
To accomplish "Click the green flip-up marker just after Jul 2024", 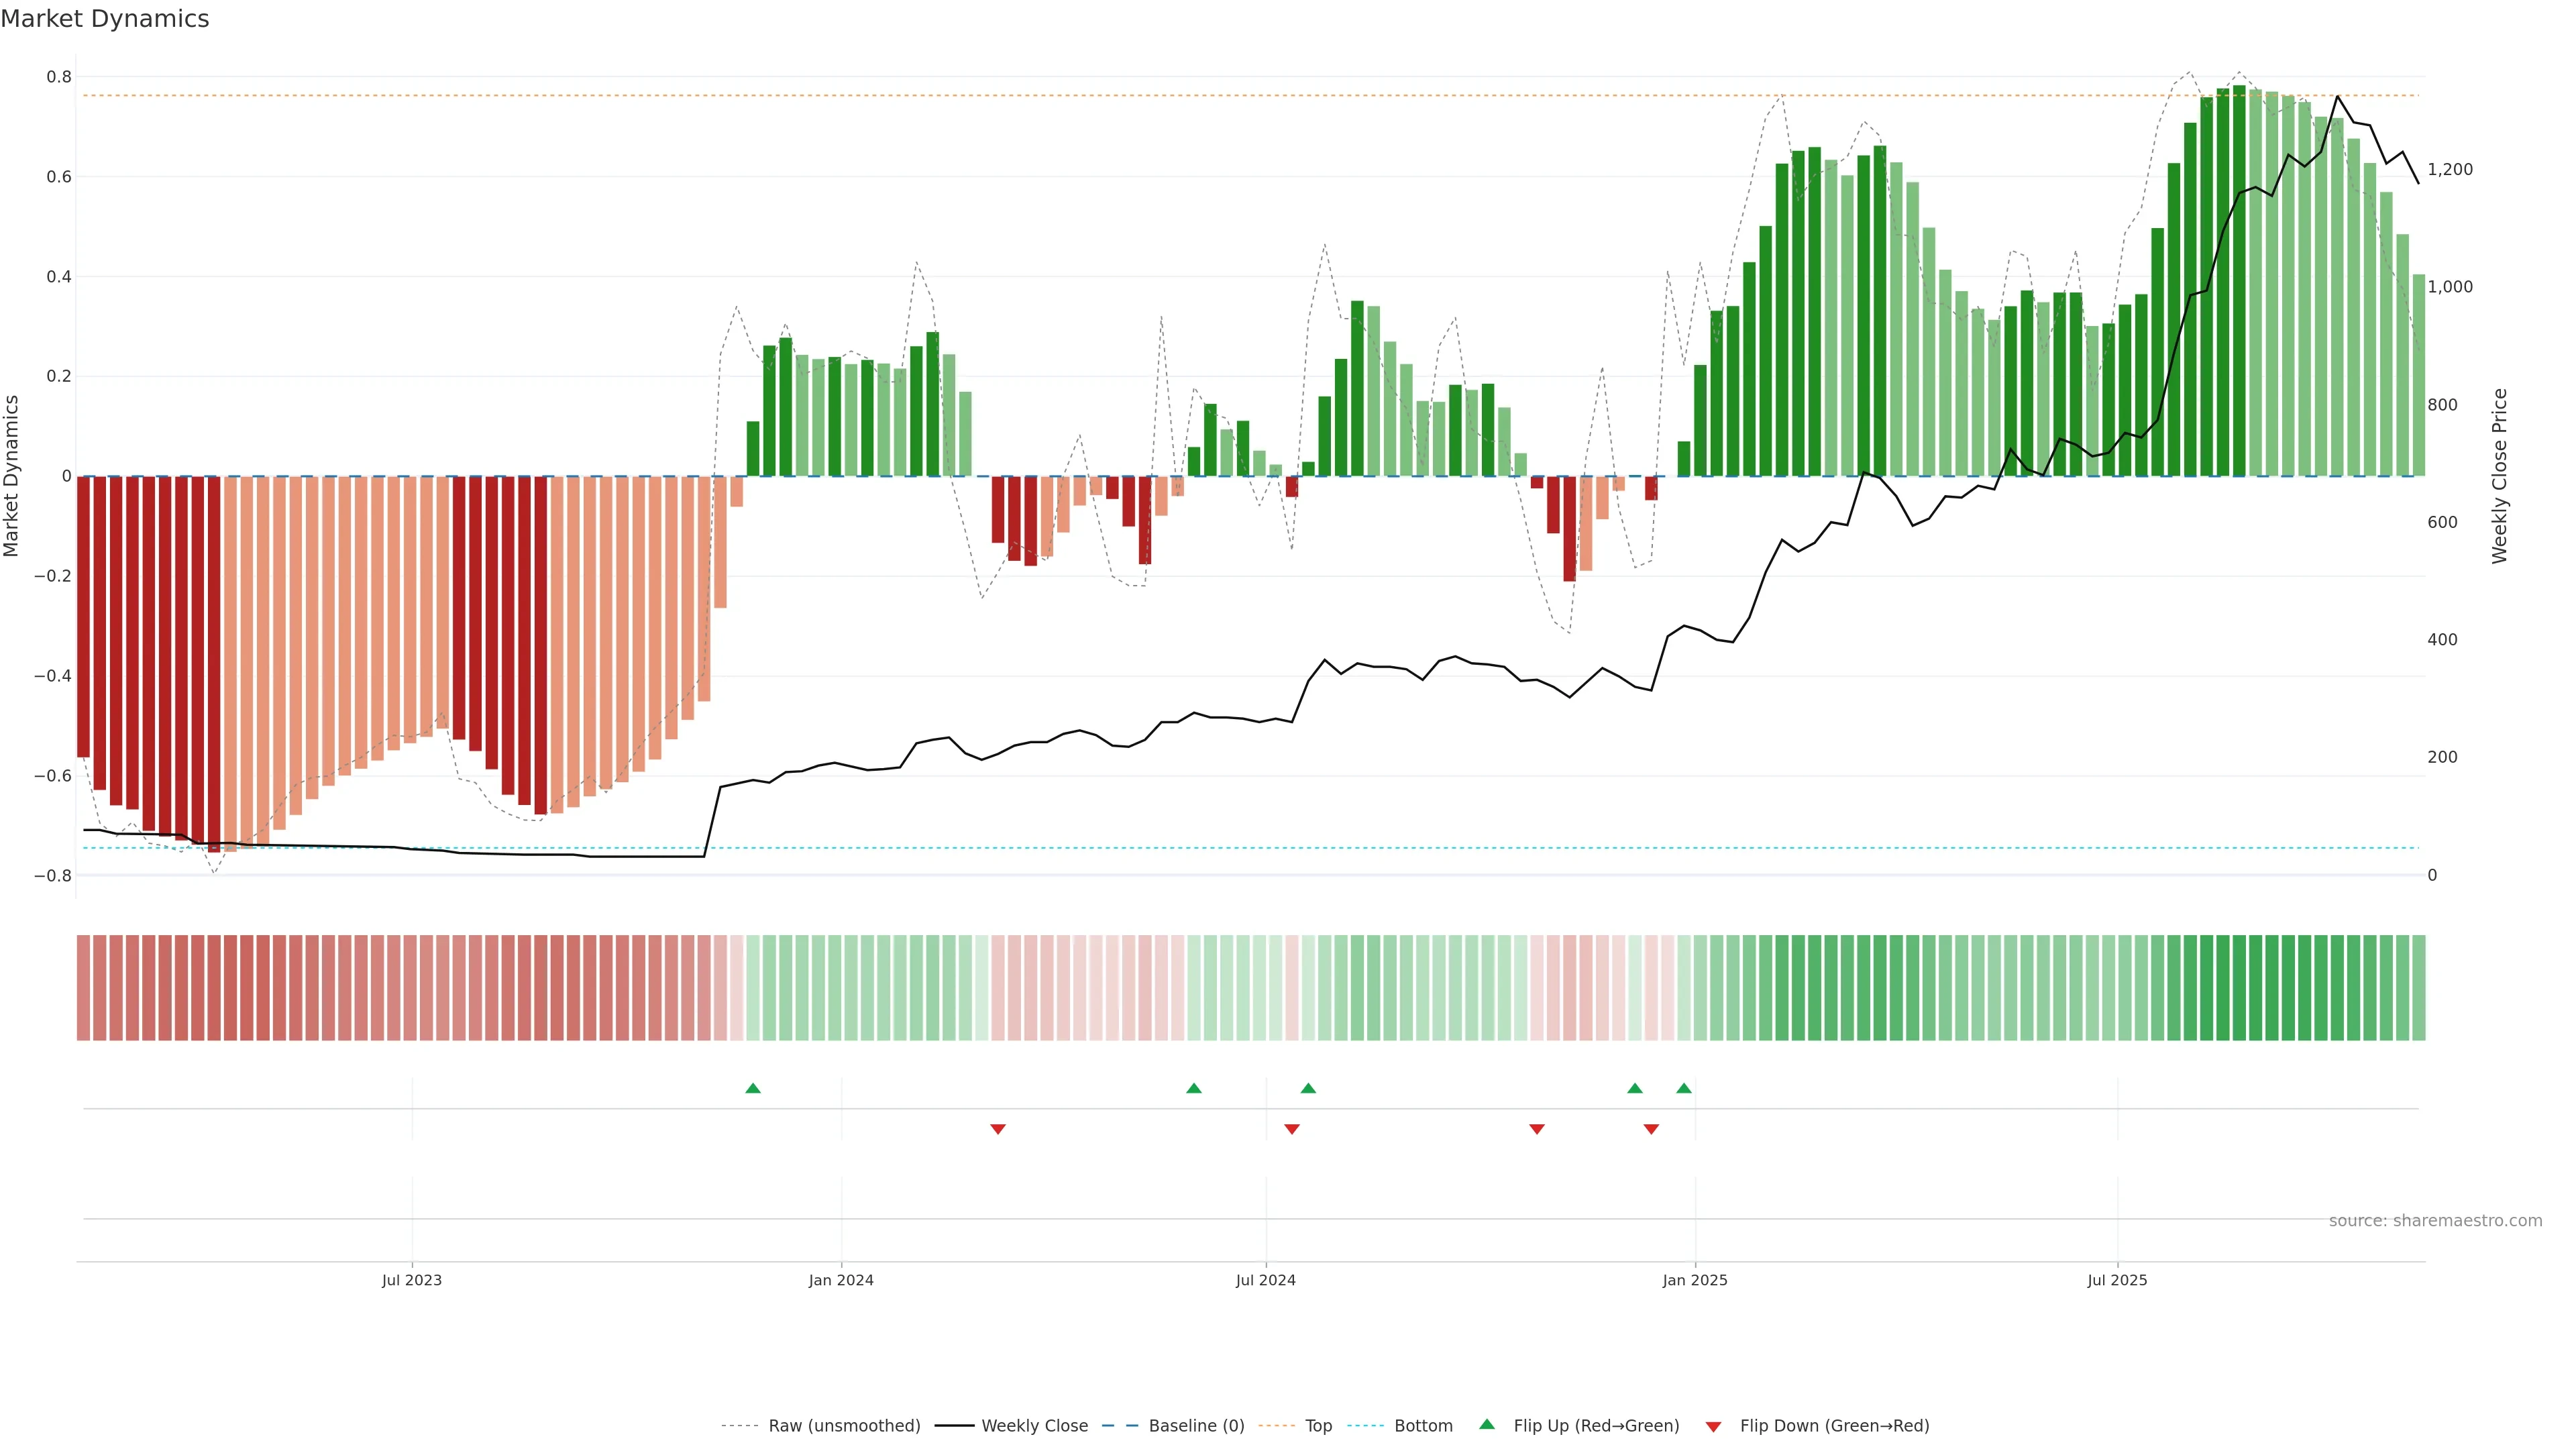I will point(1308,1088).
